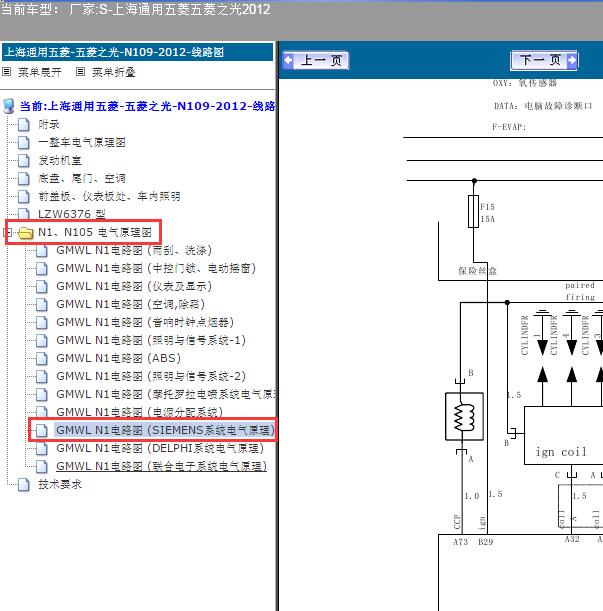Open 前盖板、仪表板处、车内照明 entry

tap(109, 196)
